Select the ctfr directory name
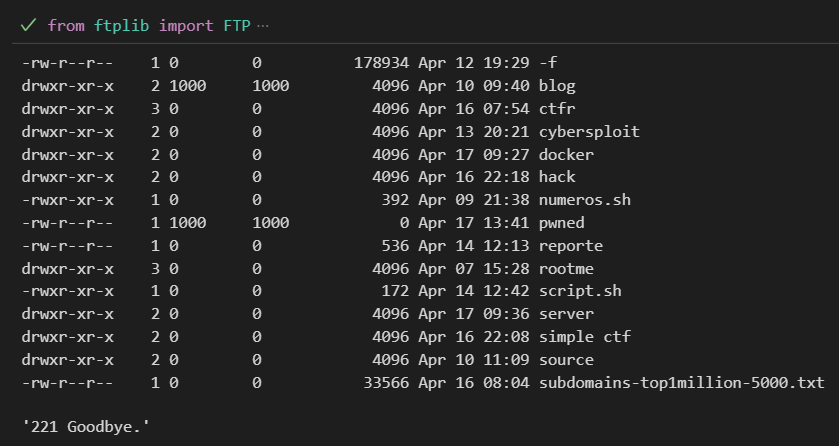The height and width of the screenshot is (446, 839). pos(557,109)
